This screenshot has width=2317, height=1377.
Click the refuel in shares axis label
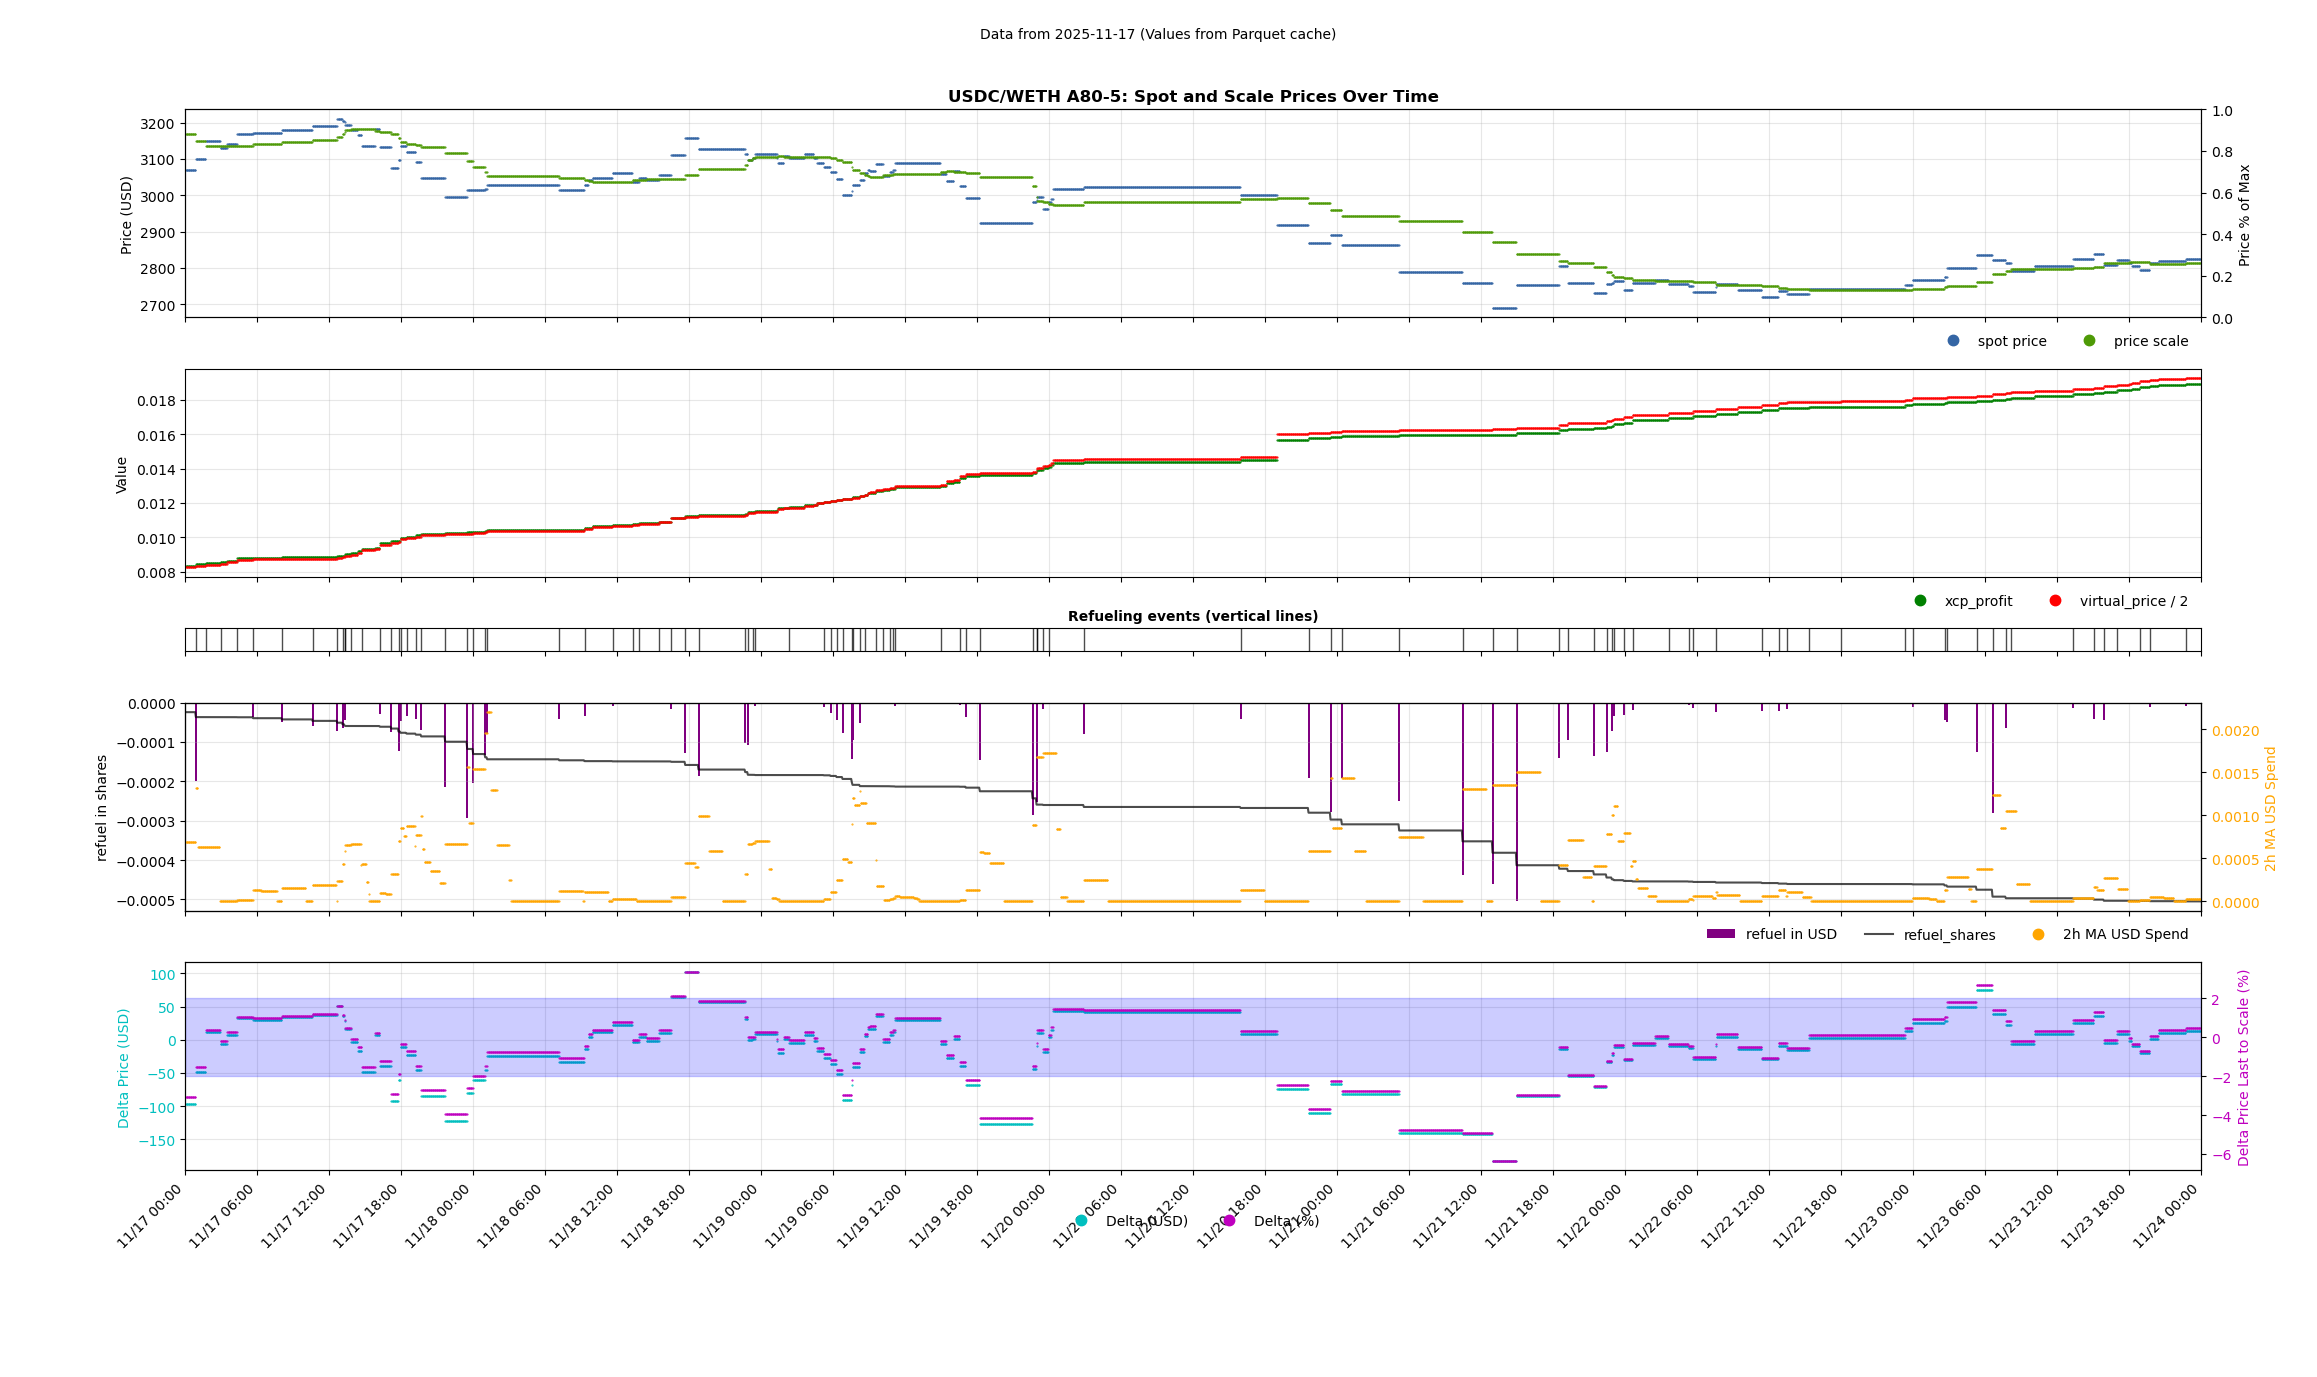click(x=101, y=807)
